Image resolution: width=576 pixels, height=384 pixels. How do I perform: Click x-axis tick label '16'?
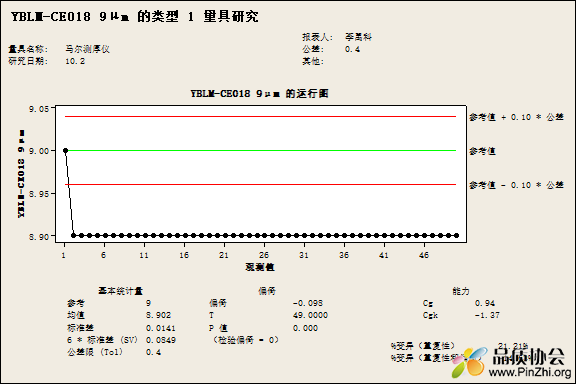point(184,255)
